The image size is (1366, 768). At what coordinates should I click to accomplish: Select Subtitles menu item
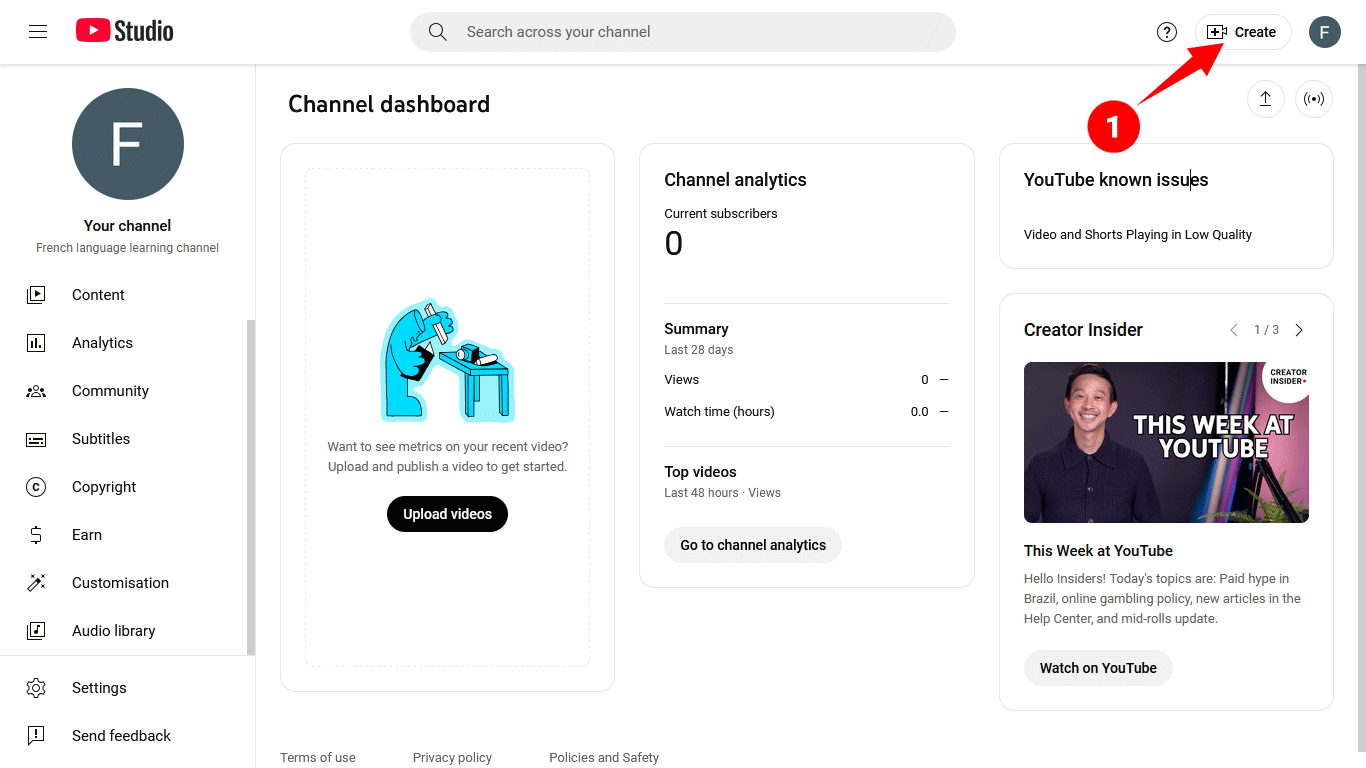point(101,439)
